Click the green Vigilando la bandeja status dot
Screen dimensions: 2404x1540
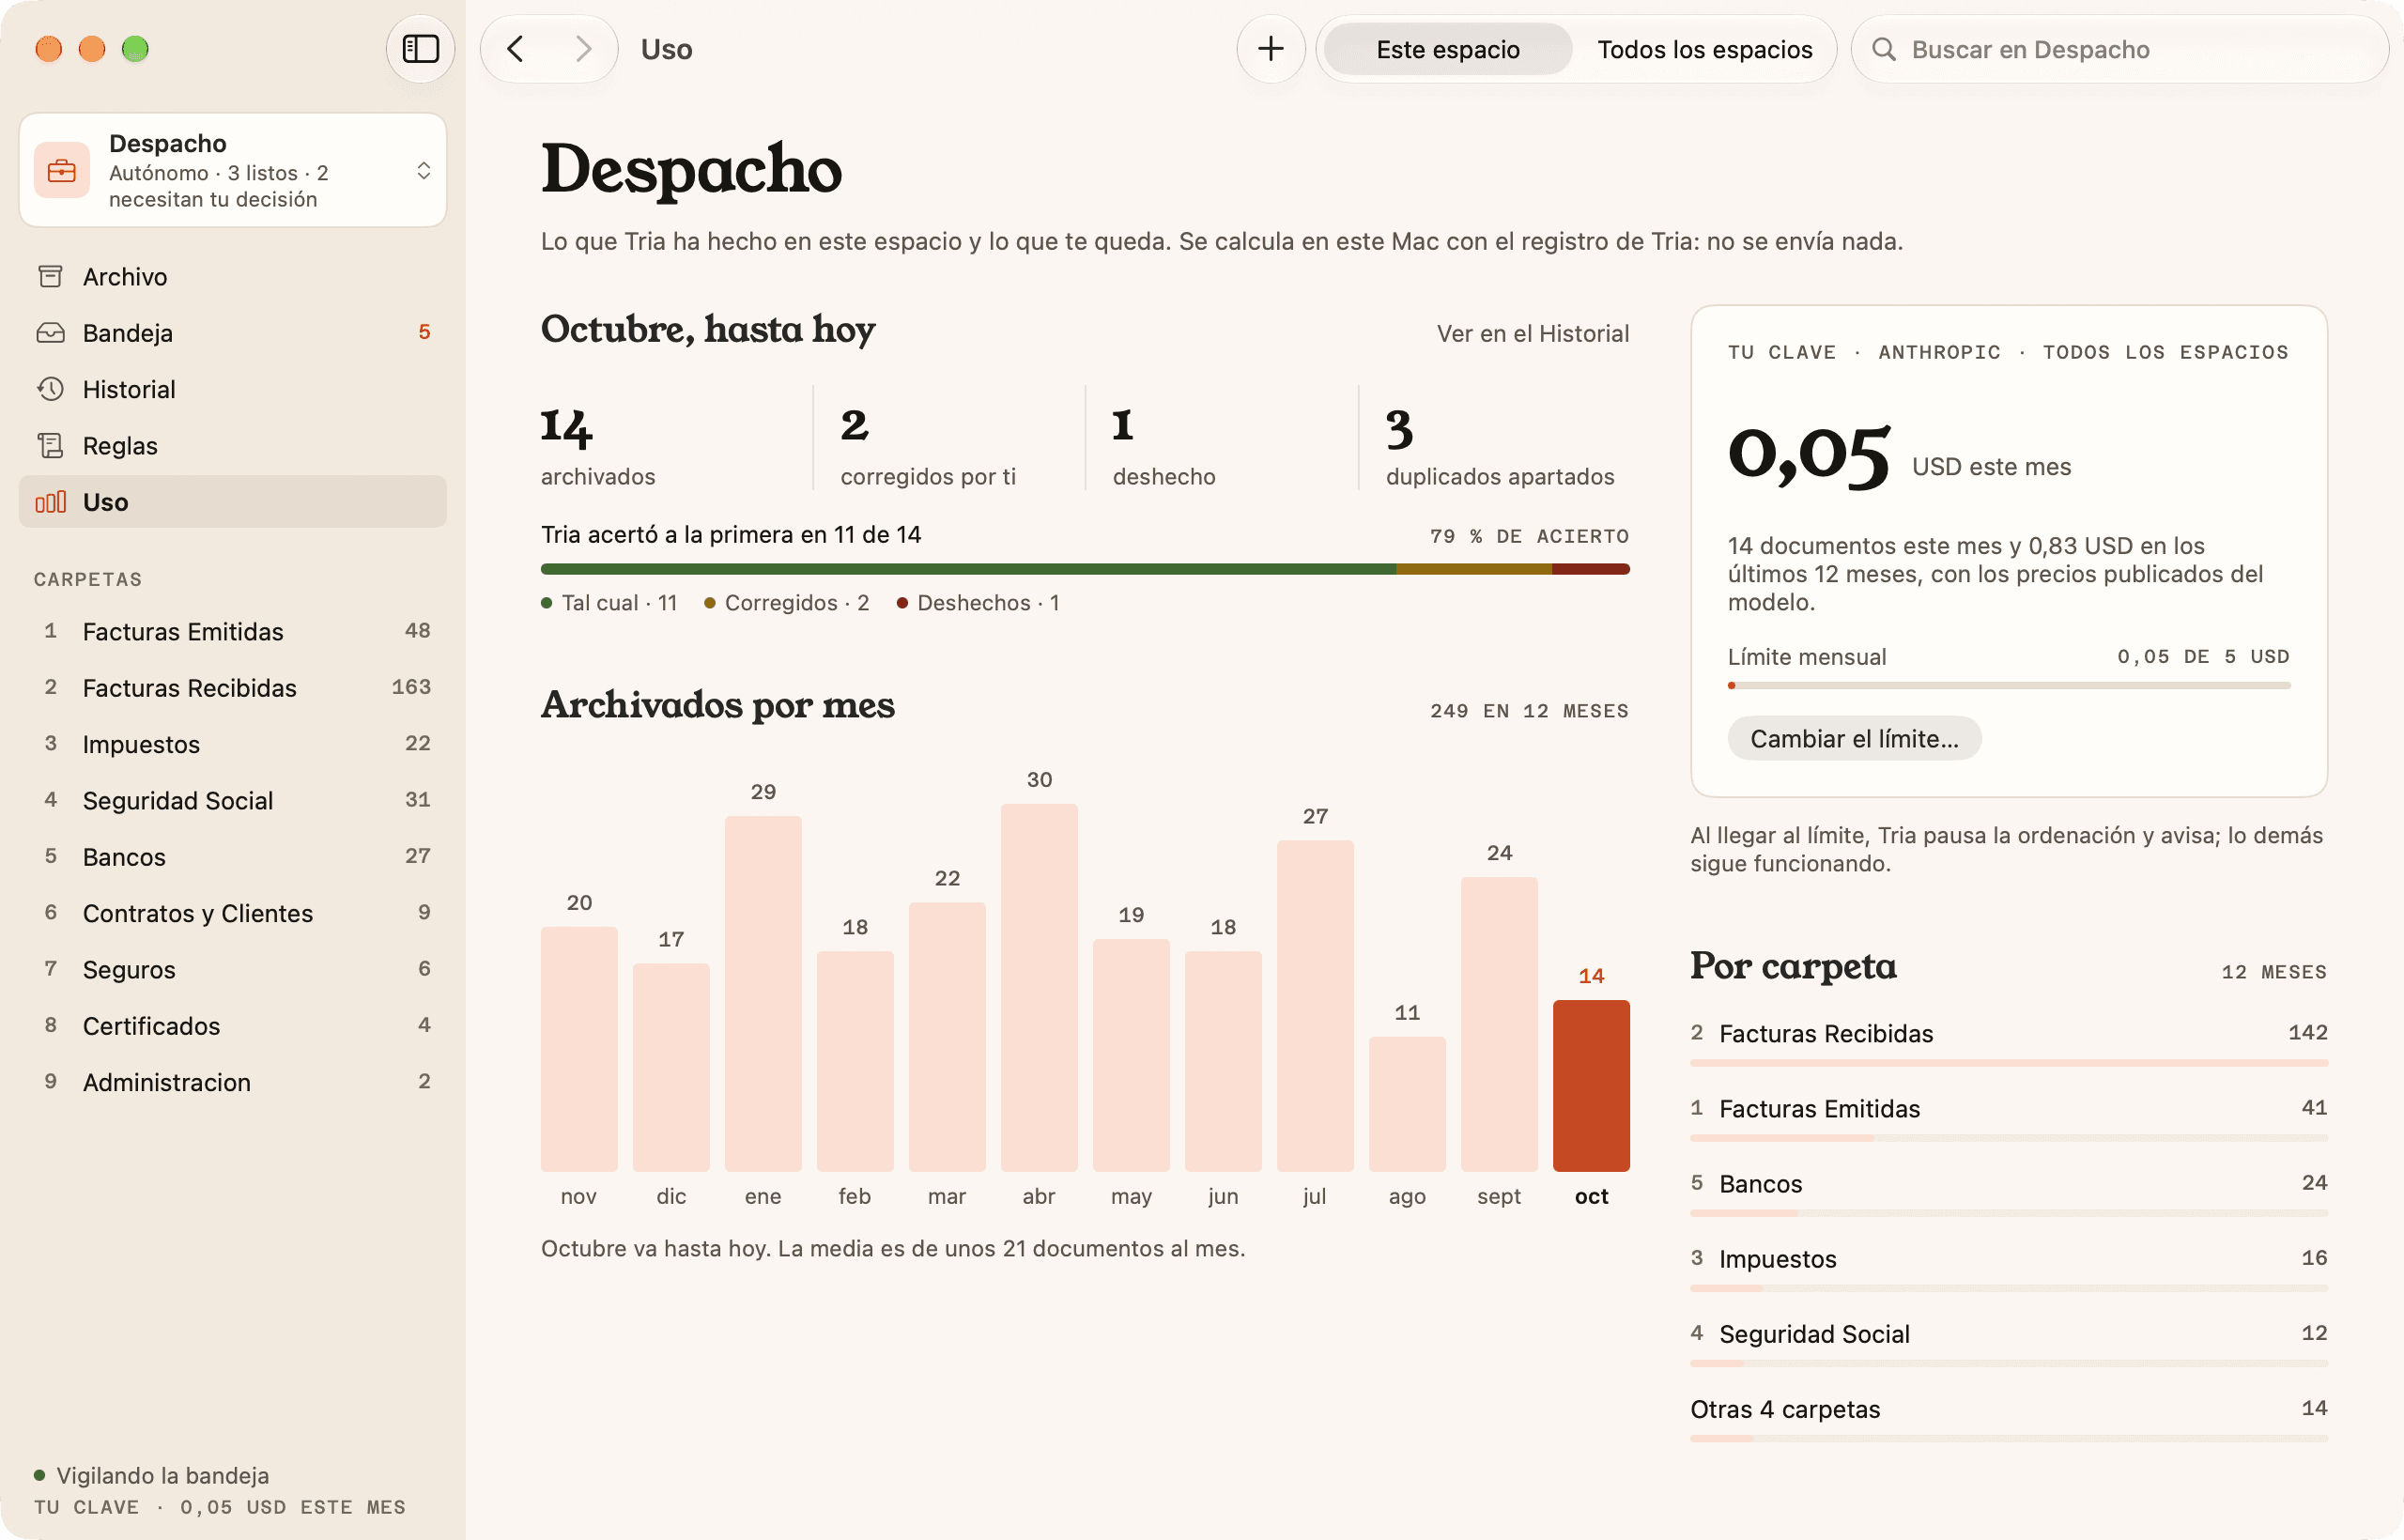[x=40, y=1475]
